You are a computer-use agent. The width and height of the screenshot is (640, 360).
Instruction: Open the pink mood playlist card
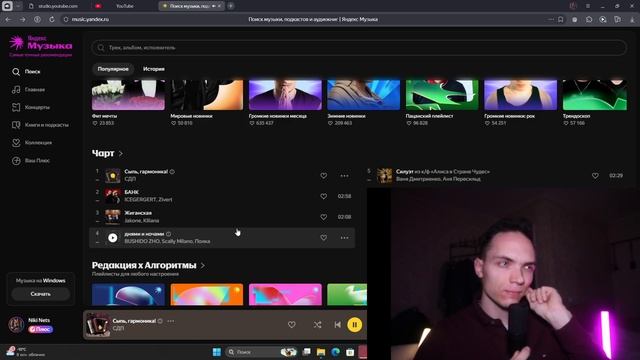(x=285, y=295)
